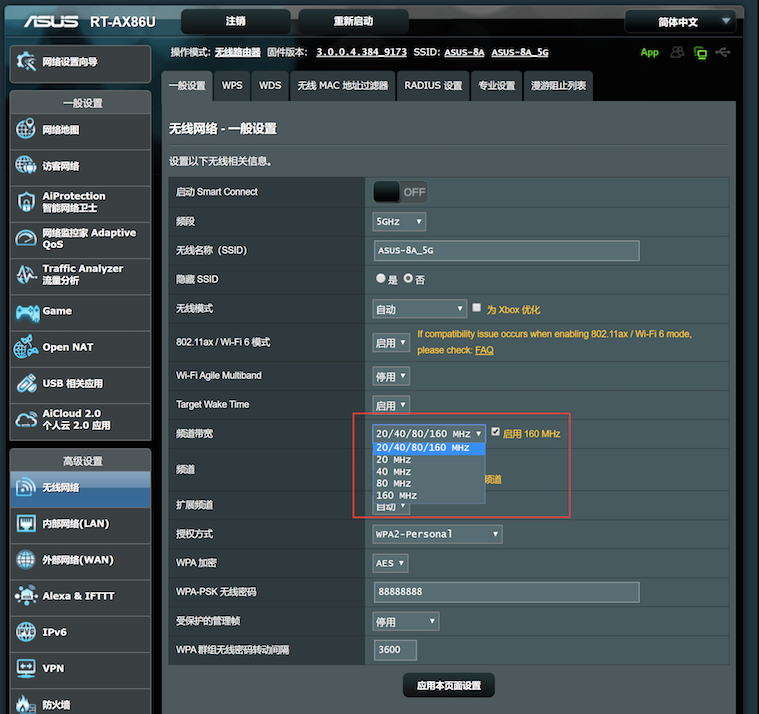Open the RADIUS settings tab
The image size is (759, 714).
pos(433,86)
